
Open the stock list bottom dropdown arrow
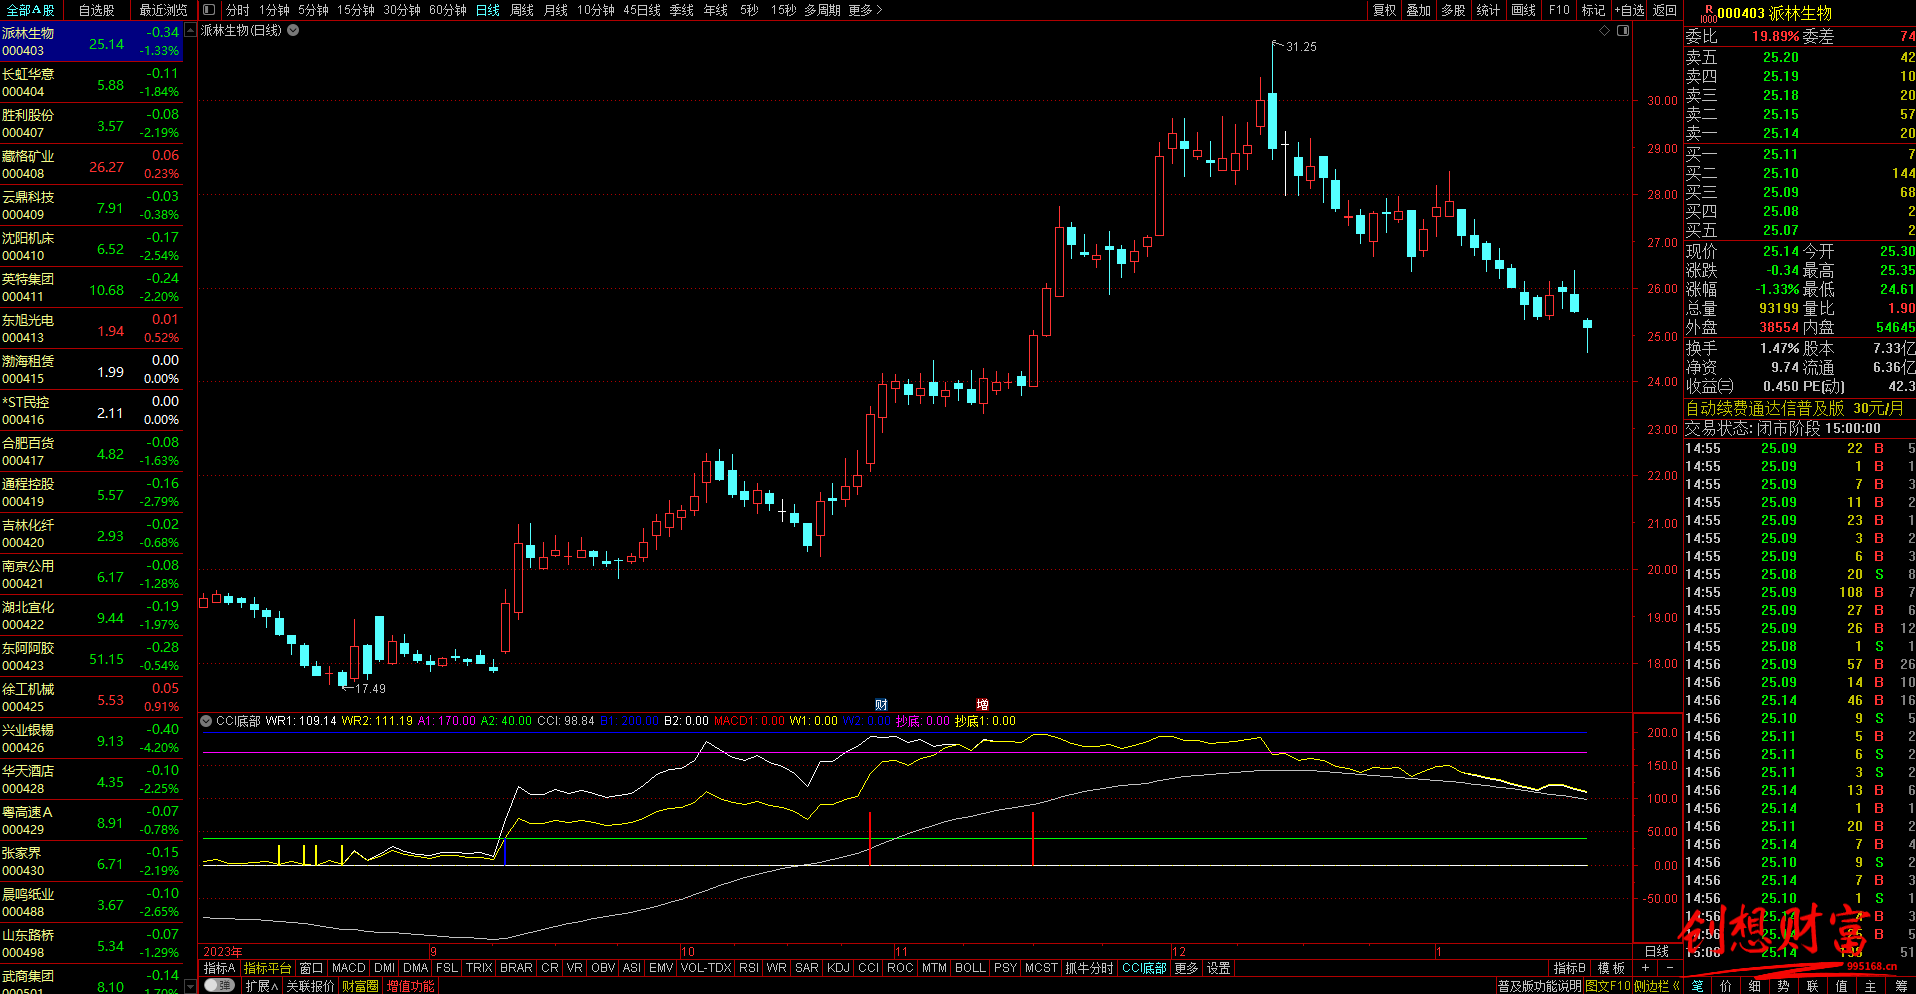coord(190,986)
